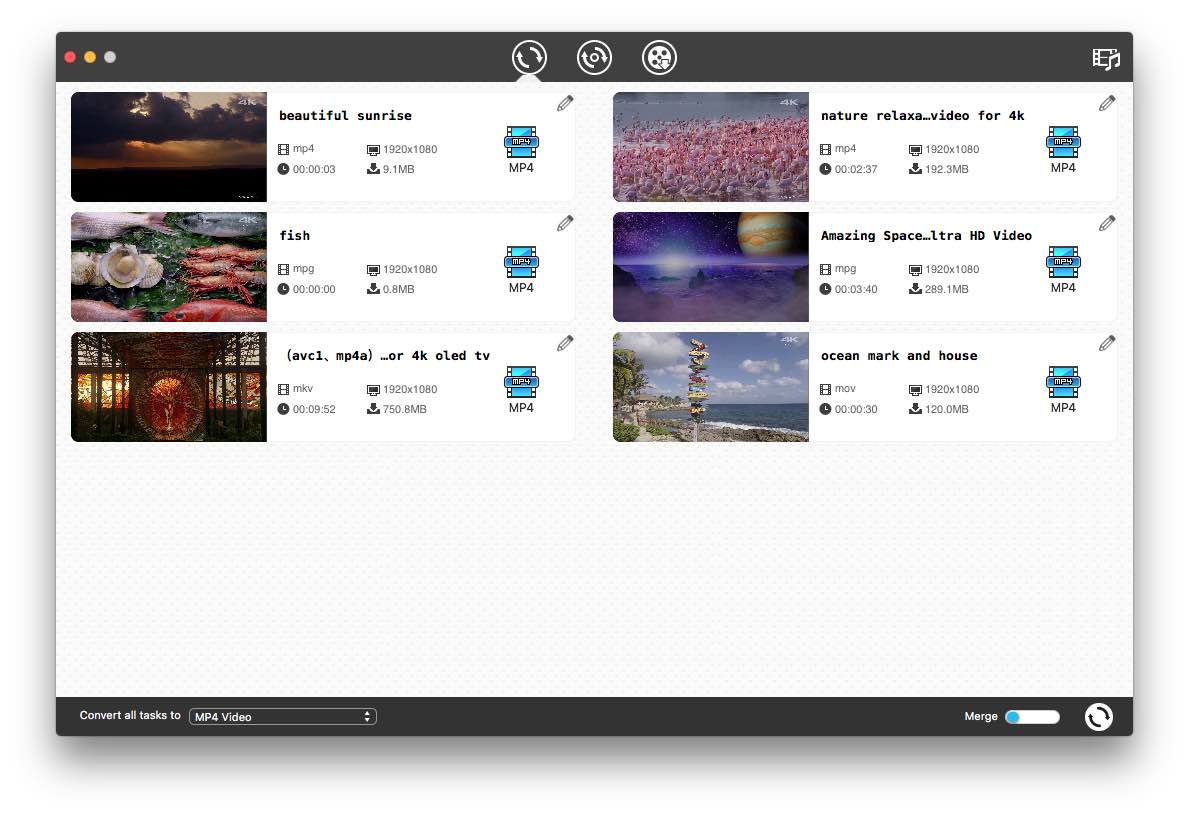
Task: Select the space planet video thumbnail
Action: 710,267
